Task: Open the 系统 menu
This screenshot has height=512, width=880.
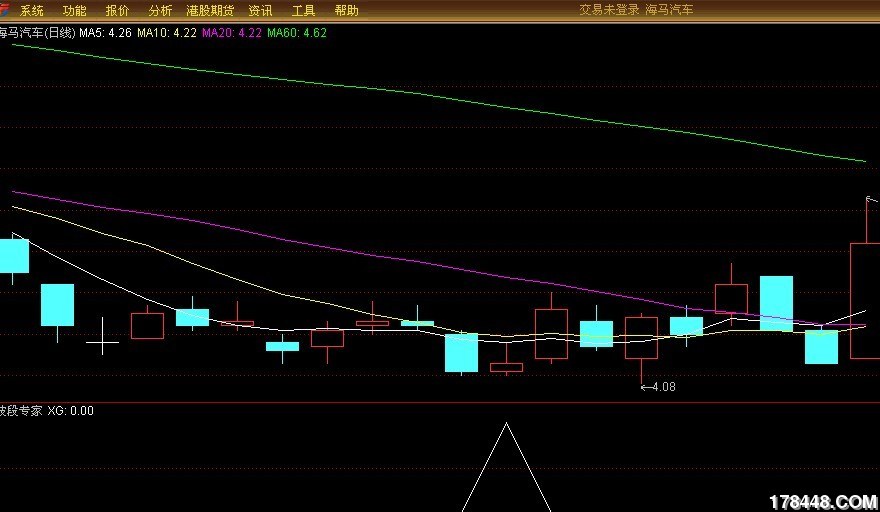Action: (32, 10)
